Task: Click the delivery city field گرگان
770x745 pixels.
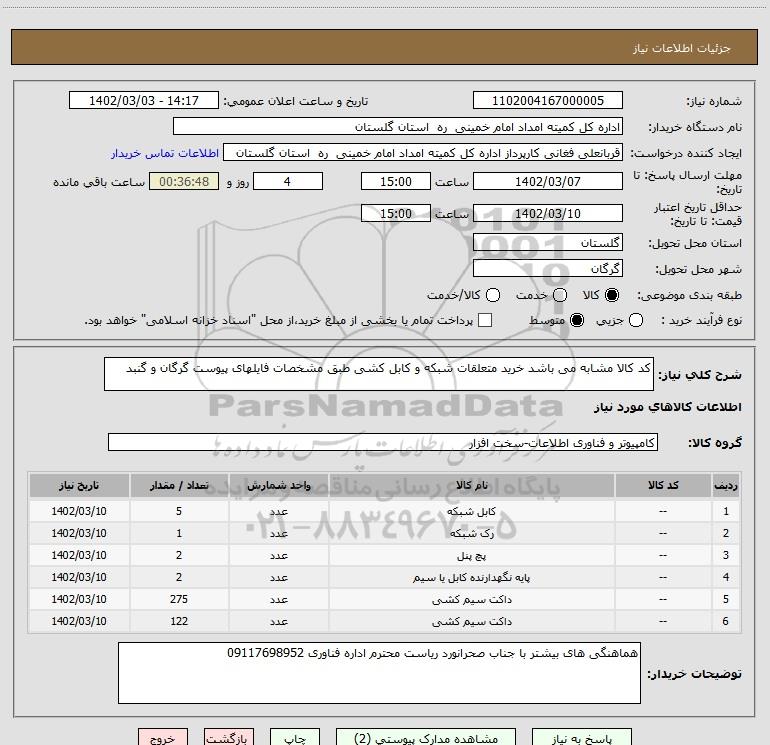Action: coord(548,269)
